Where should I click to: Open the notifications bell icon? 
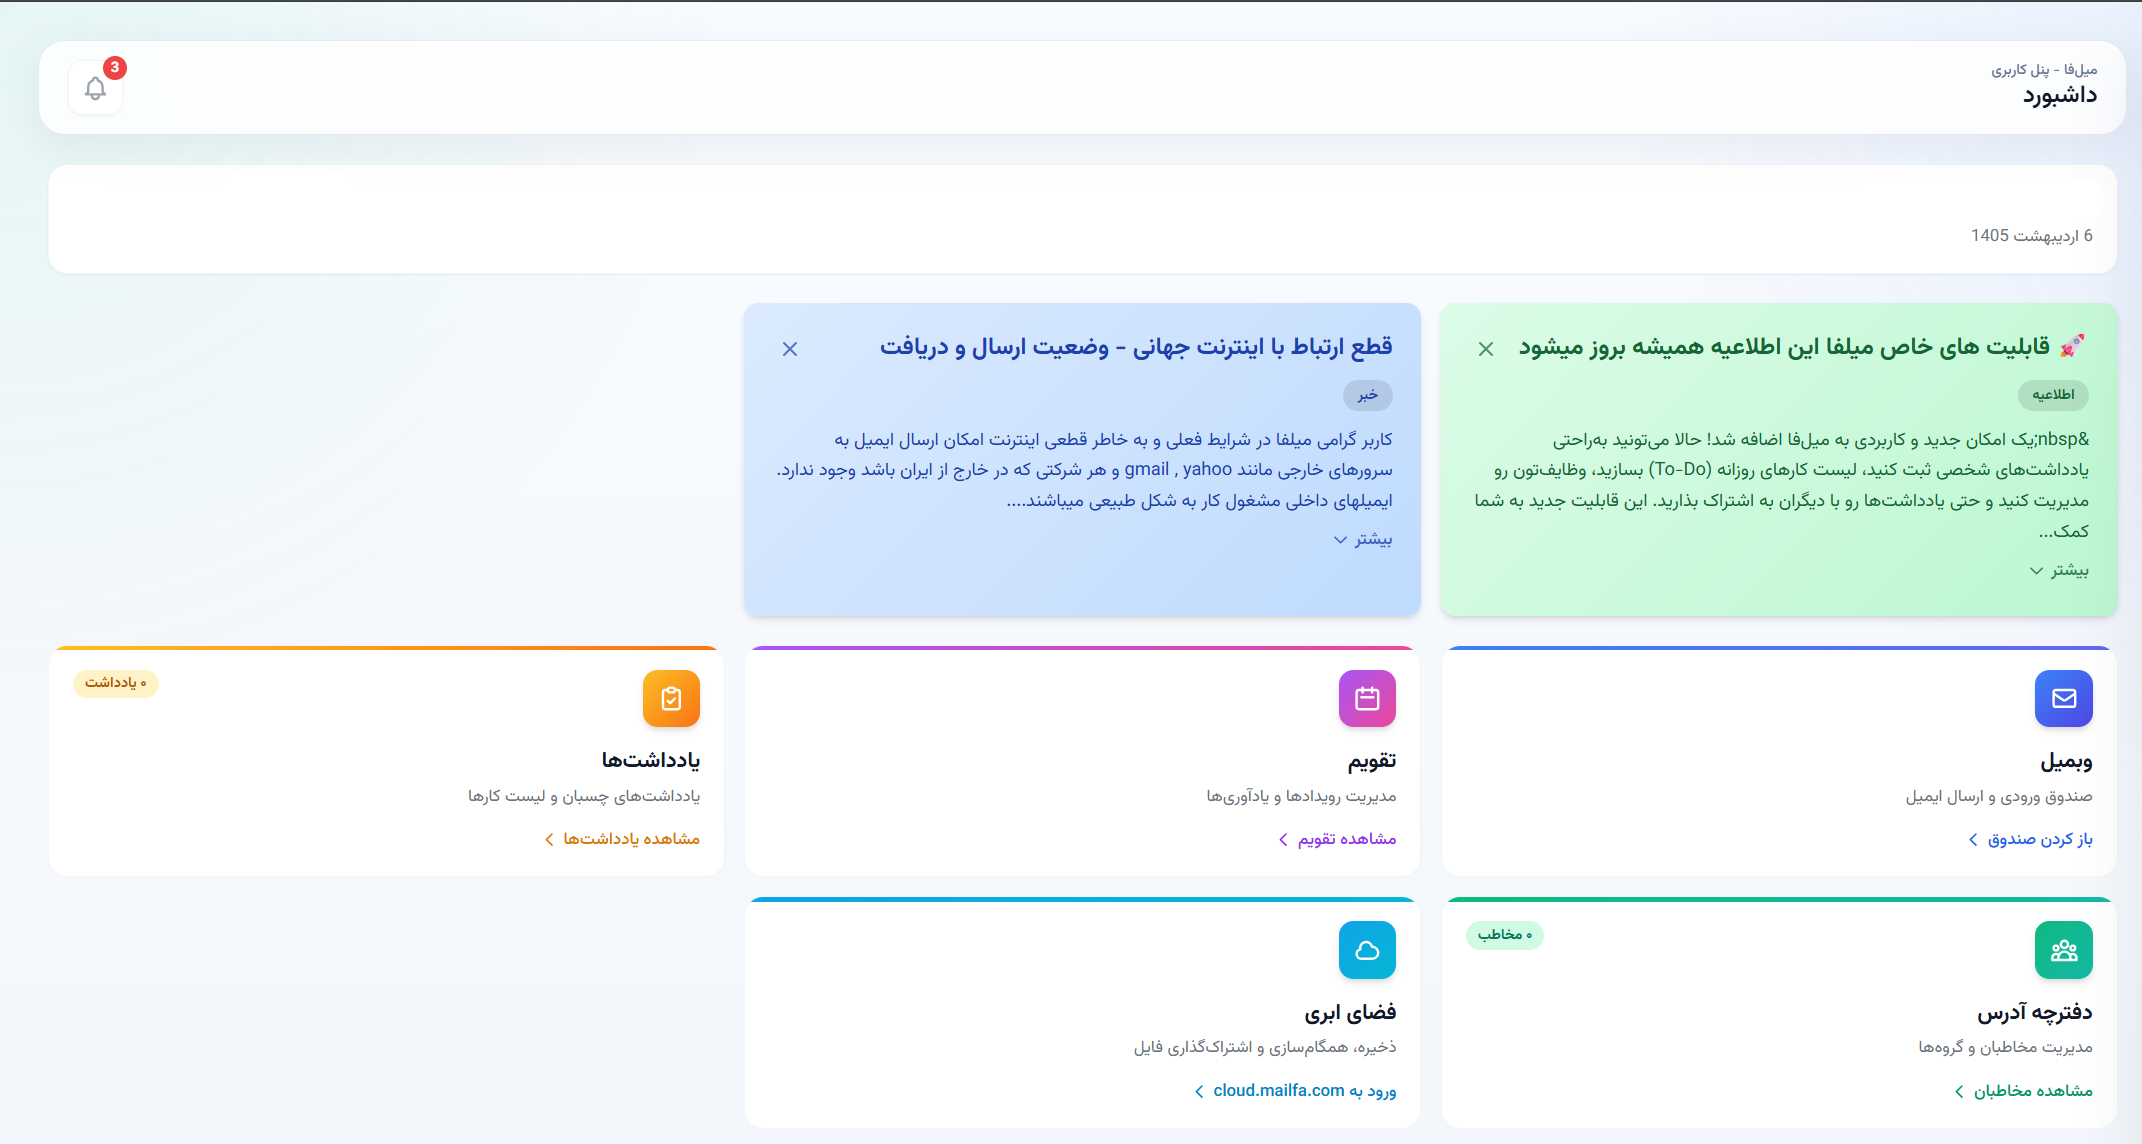pos(96,89)
